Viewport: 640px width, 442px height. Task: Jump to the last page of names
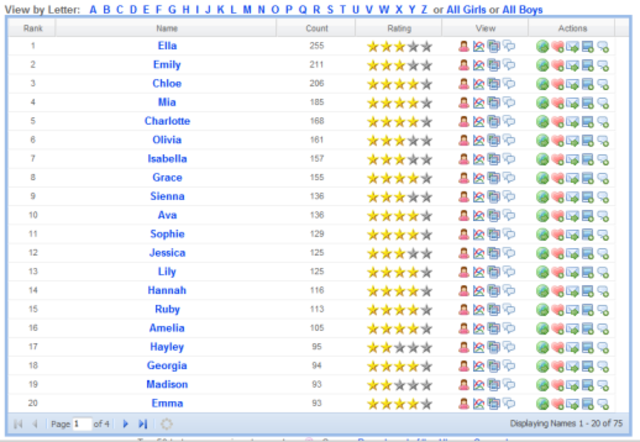142,424
